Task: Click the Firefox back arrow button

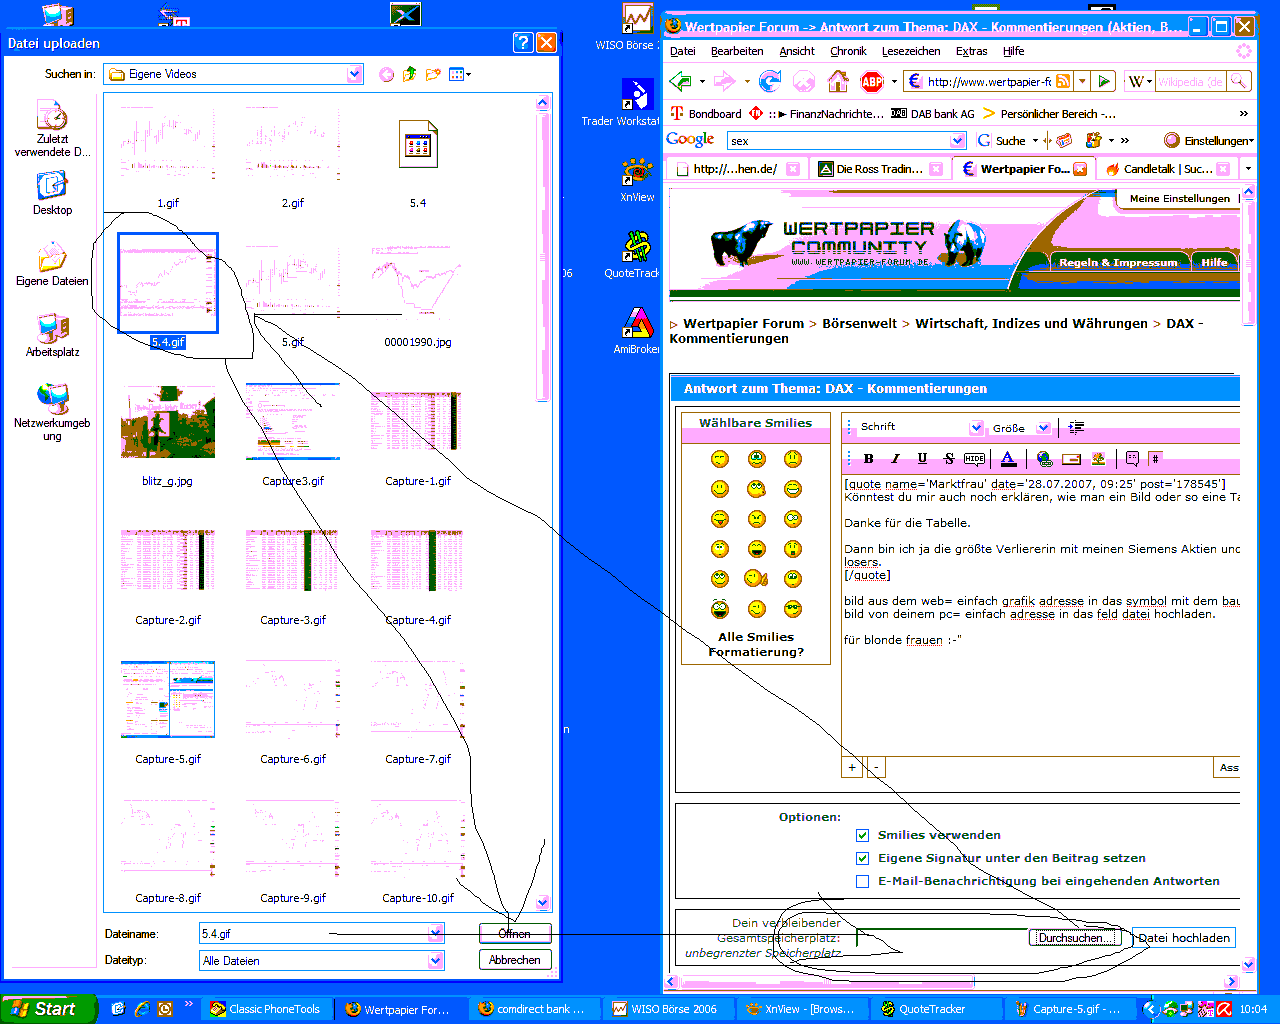Action: (681, 81)
